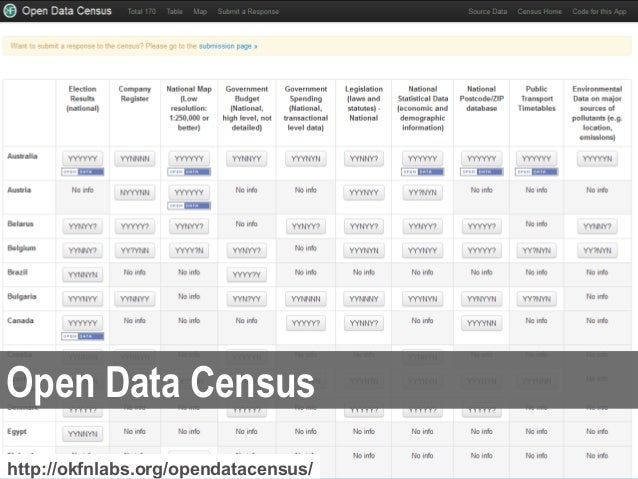Click the Open Data Census logo icon
Viewport: 638px width, 479px height.
click(10, 11)
